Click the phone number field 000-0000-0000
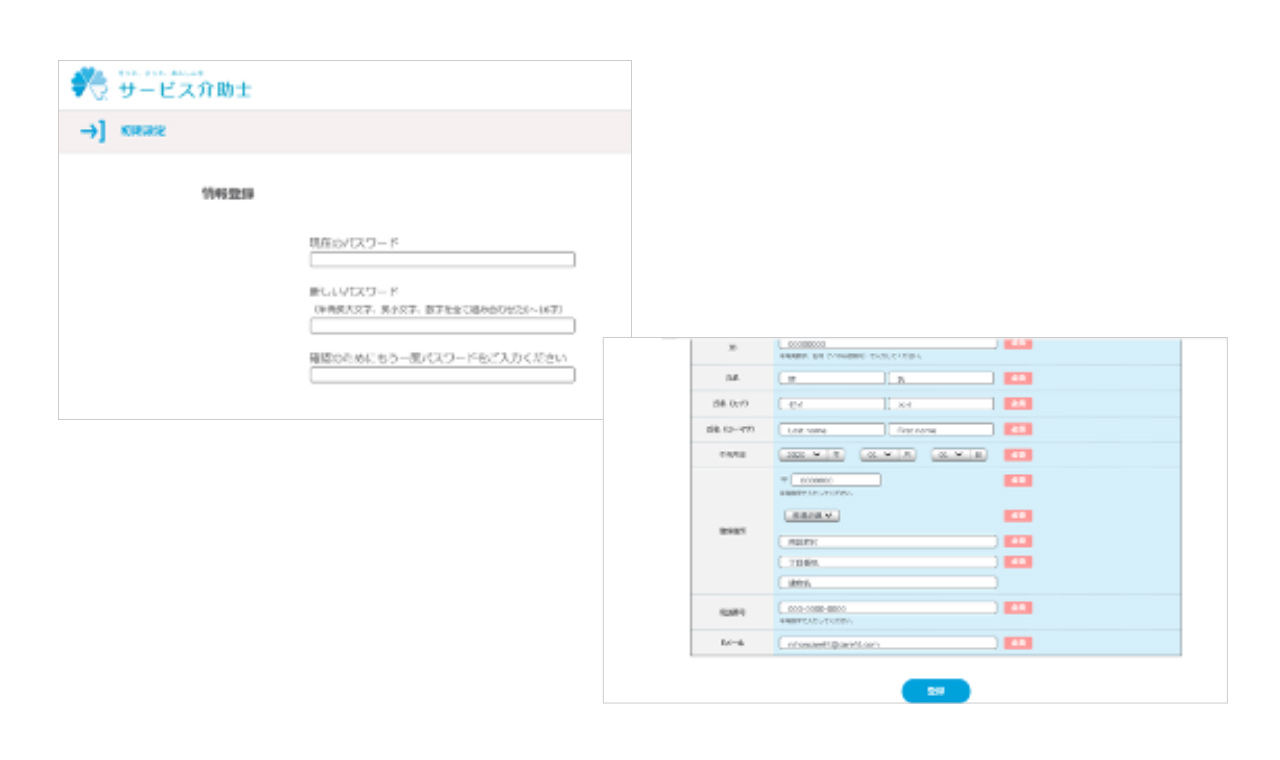 tap(888, 608)
